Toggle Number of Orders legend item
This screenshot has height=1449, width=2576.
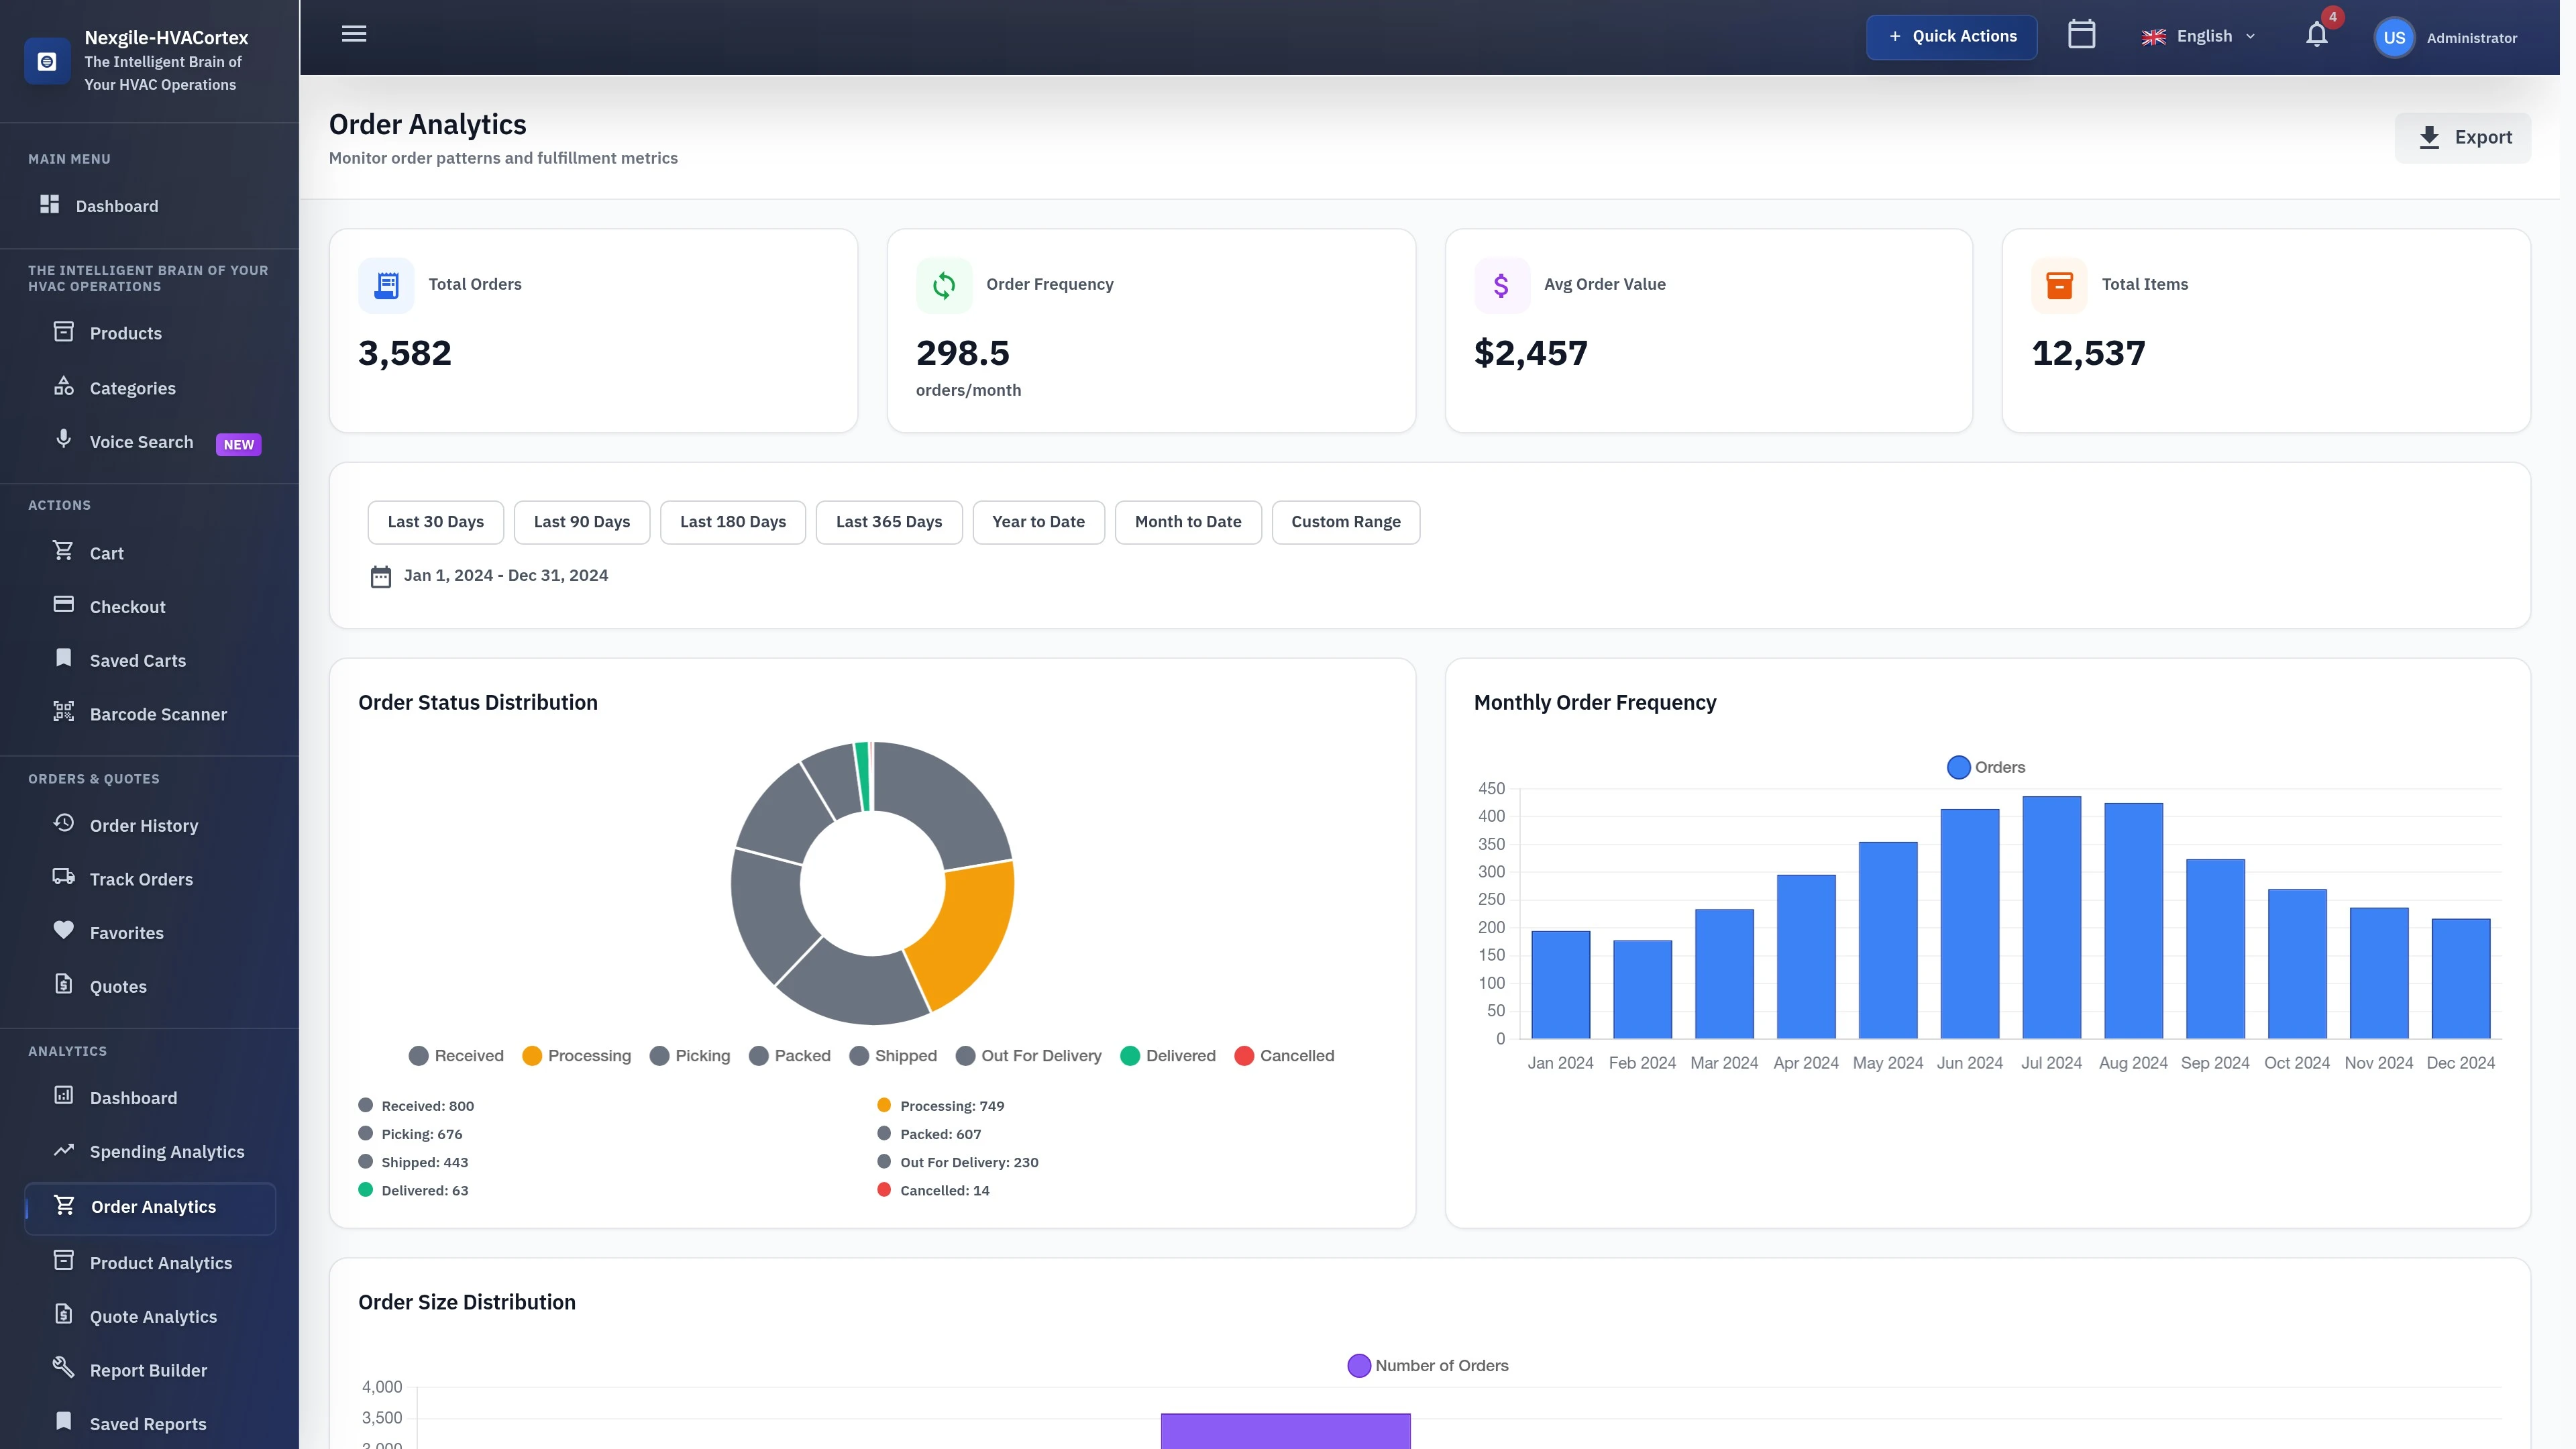(1428, 1365)
